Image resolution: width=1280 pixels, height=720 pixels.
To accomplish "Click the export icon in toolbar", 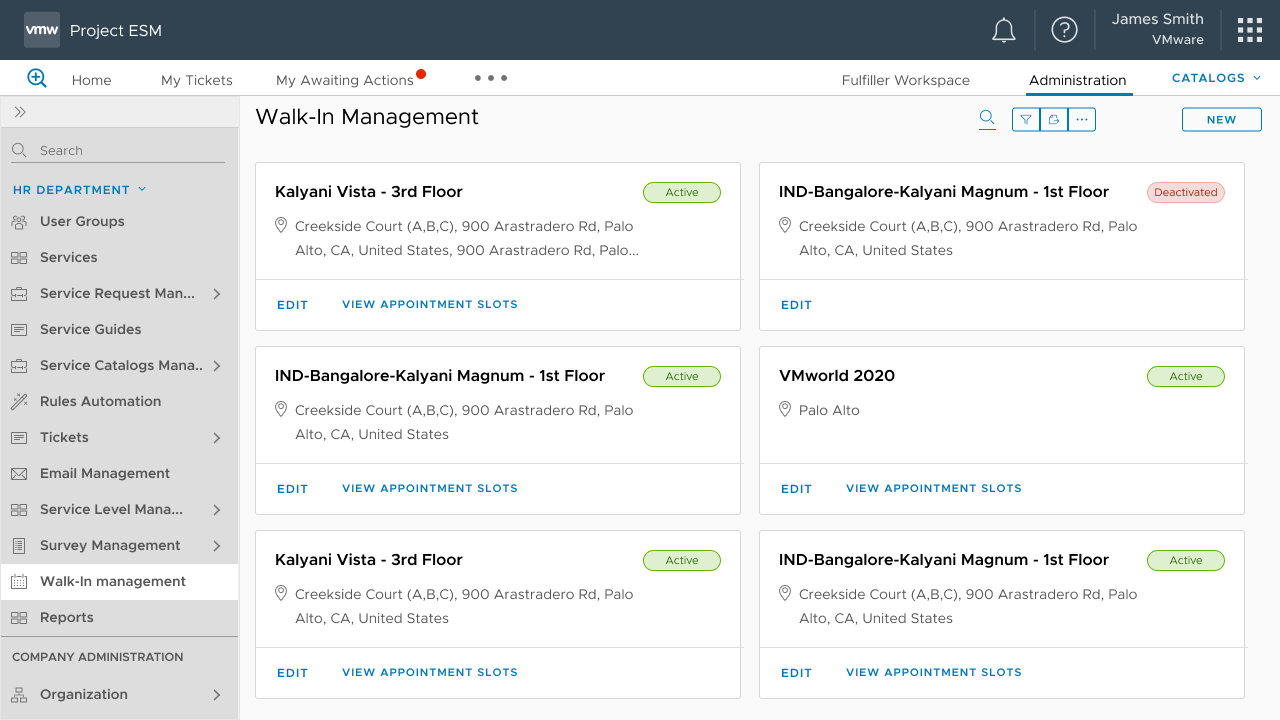I will [1054, 120].
